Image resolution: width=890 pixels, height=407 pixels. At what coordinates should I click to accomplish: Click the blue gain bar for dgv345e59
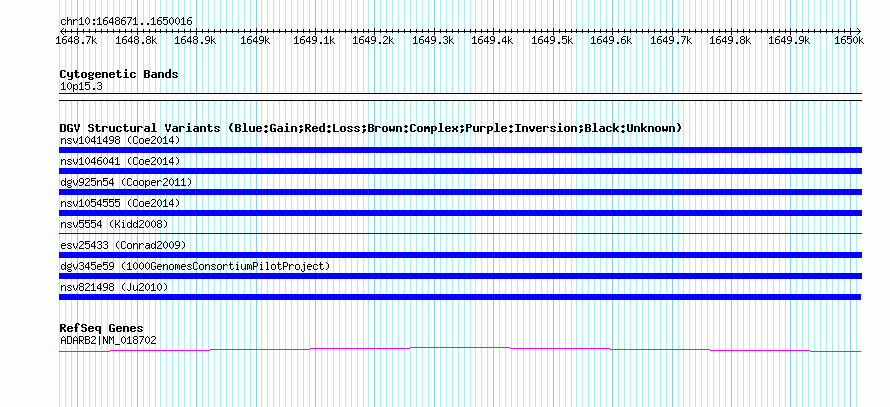point(460,276)
